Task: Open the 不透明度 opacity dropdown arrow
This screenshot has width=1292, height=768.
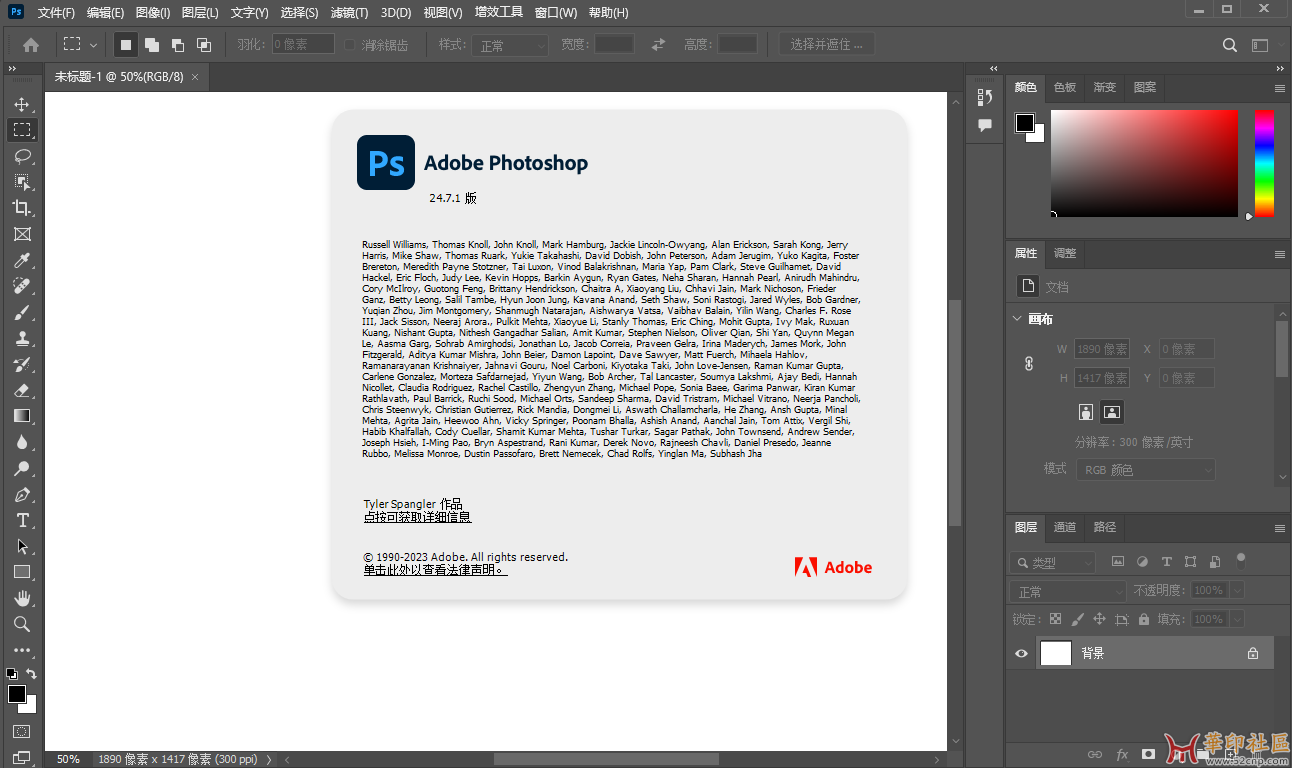Action: click(1237, 590)
